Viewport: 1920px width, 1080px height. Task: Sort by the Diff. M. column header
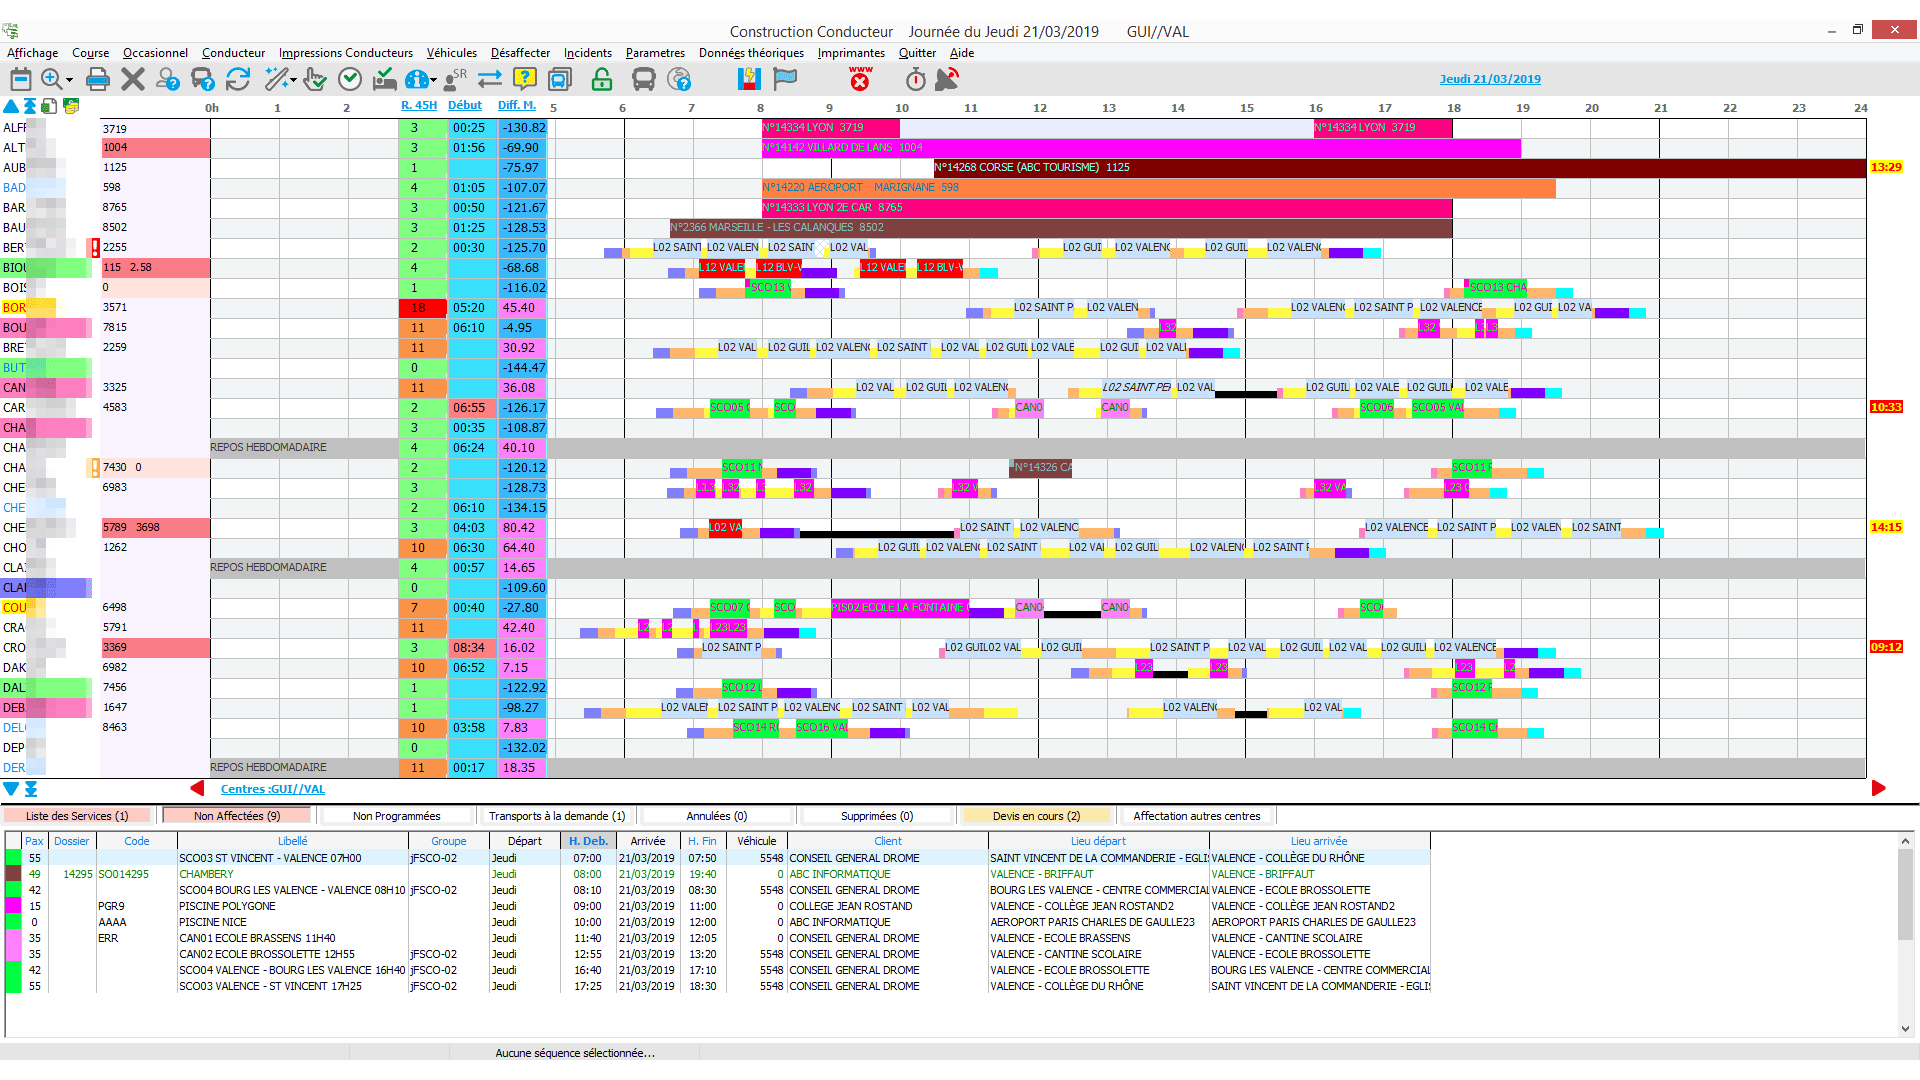[x=516, y=106]
